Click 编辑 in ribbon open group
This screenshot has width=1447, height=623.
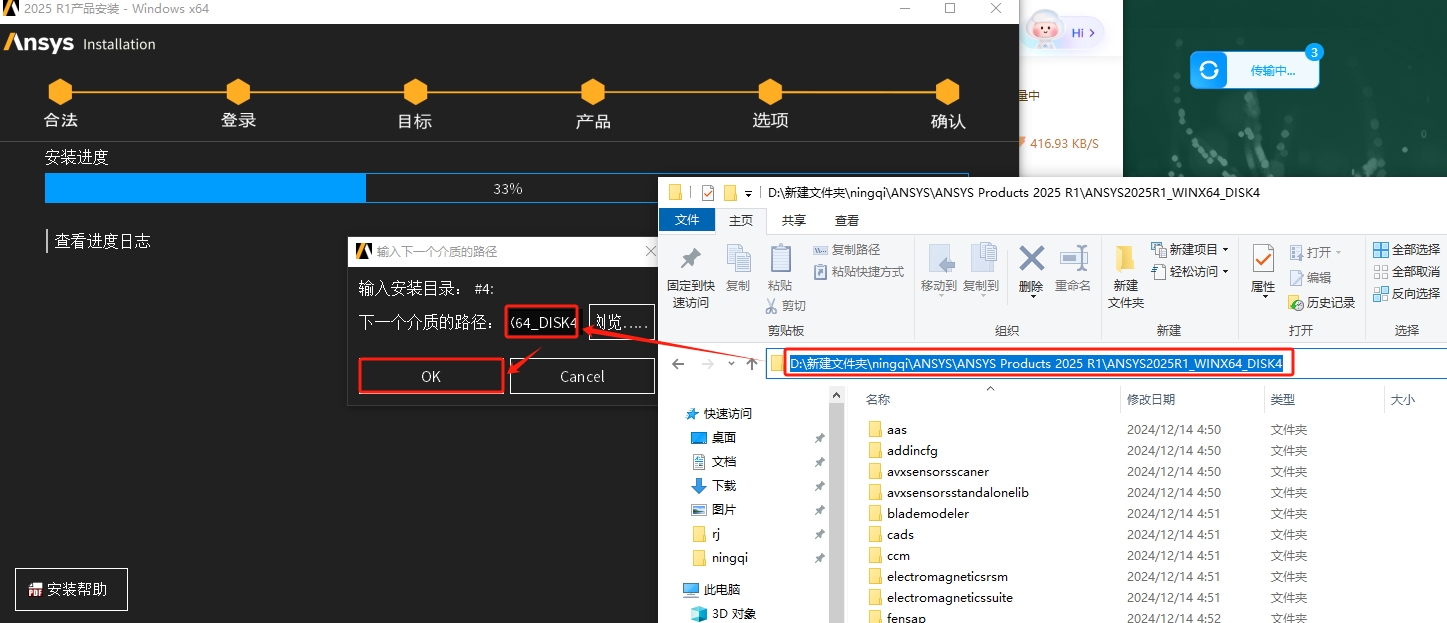click(x=1310, y=278)
